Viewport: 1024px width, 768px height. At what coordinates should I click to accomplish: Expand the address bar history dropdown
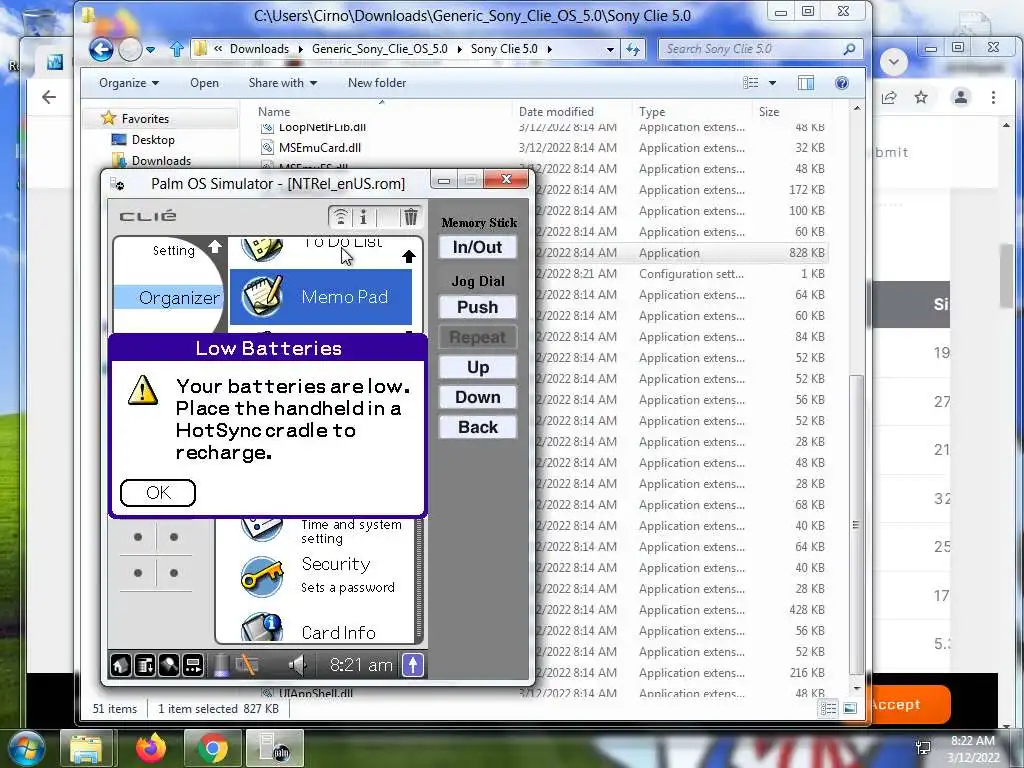pyautogui.click(x=610, y=49)
